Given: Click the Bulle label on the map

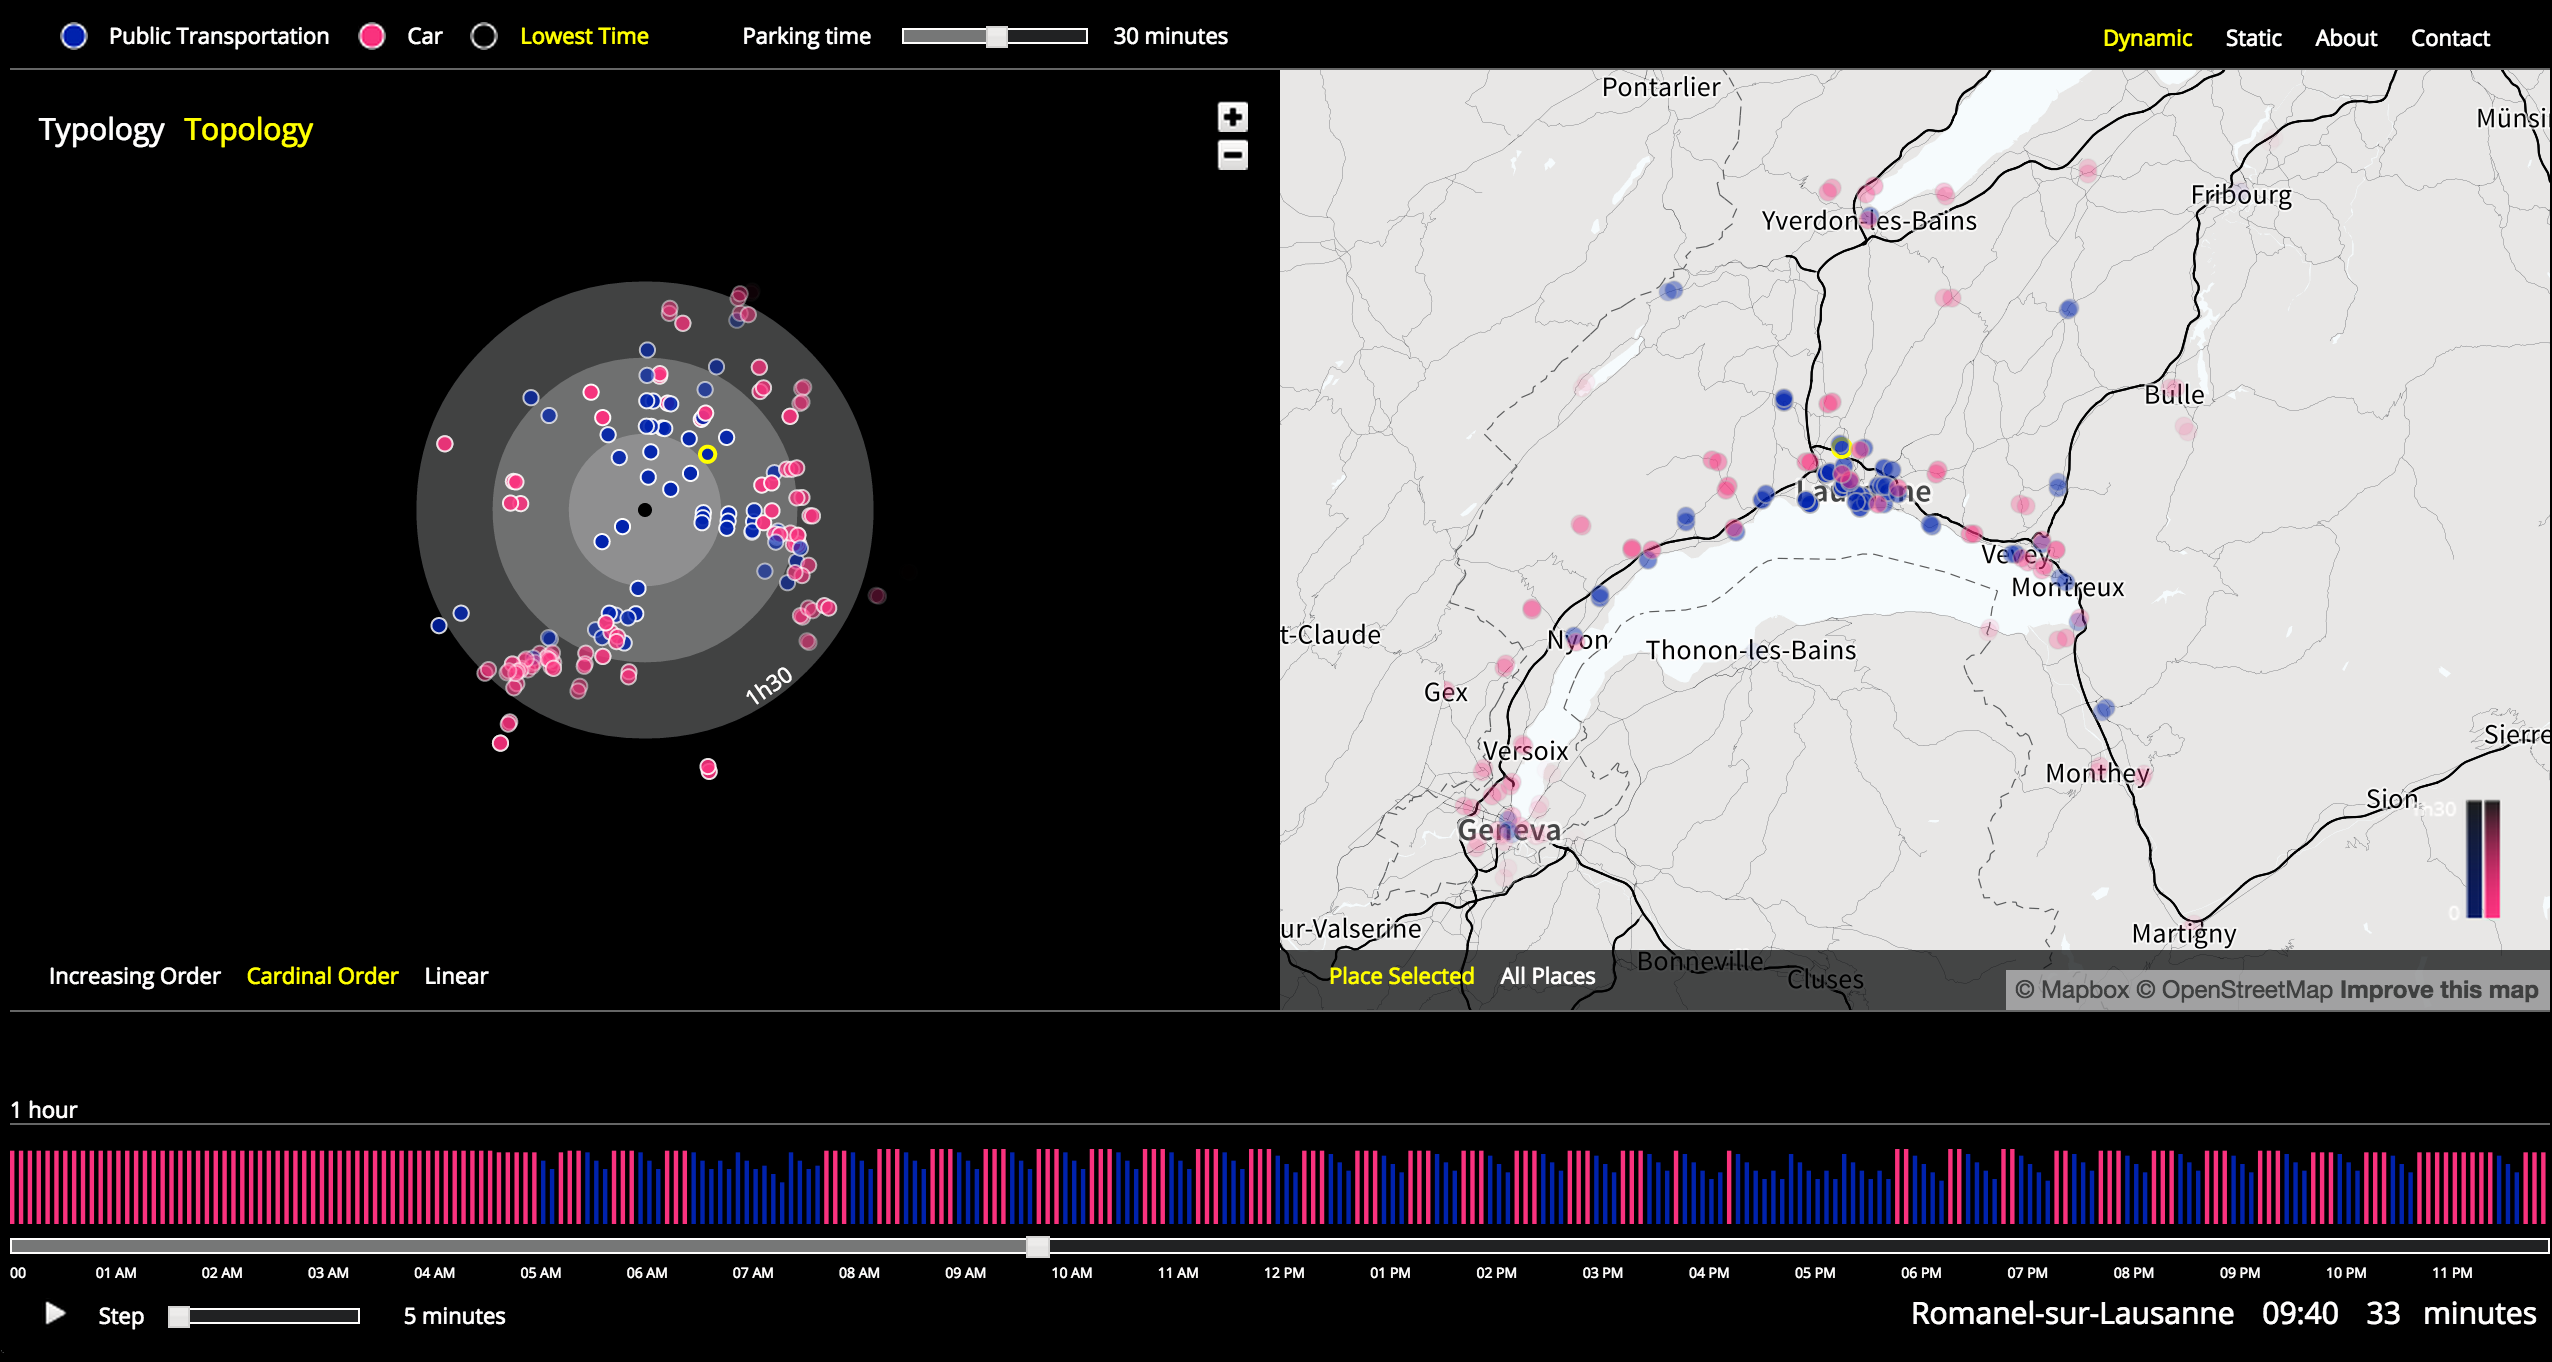Looking at the screenshot, I should tap(2174, 395).
